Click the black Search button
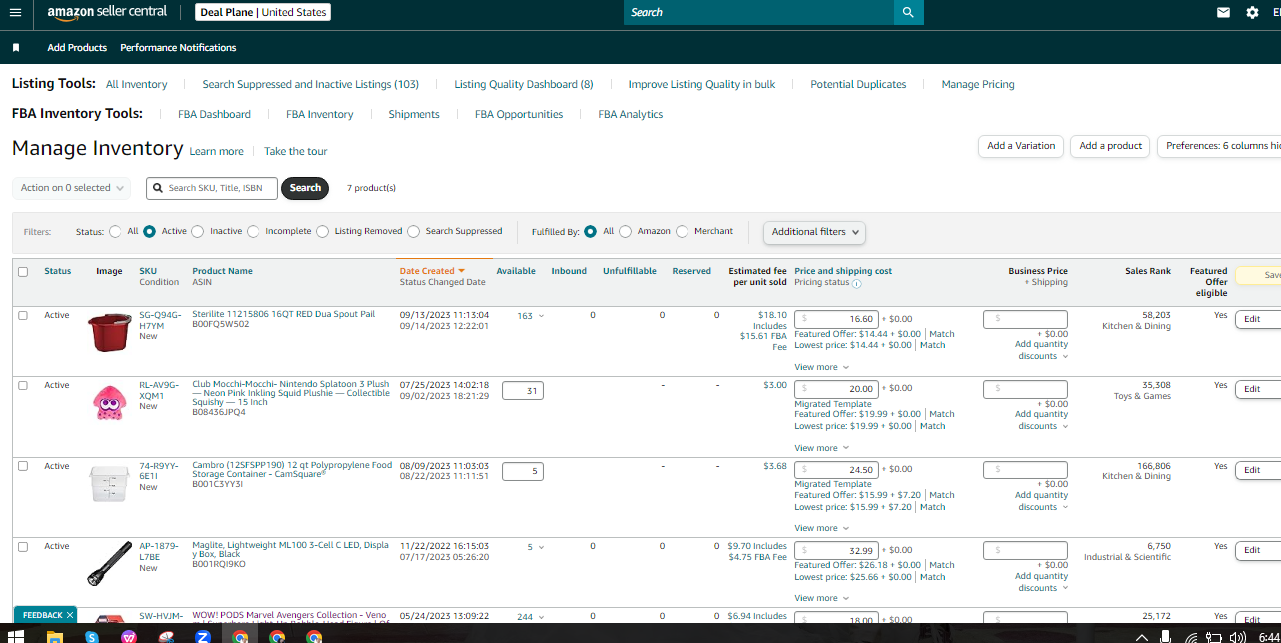The image size is (1281, 643). coord(305,188)
